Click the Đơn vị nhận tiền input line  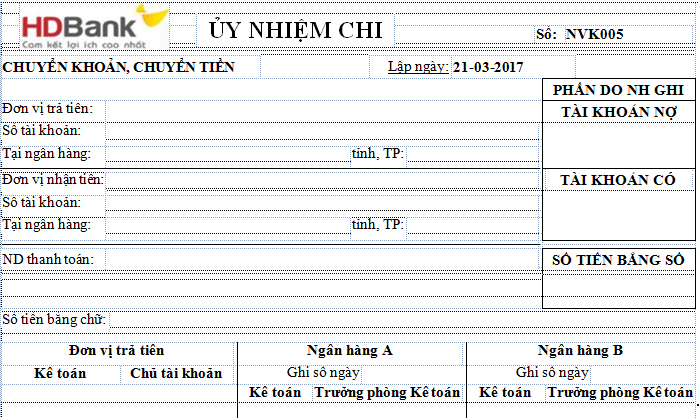[x=320, y=180]
